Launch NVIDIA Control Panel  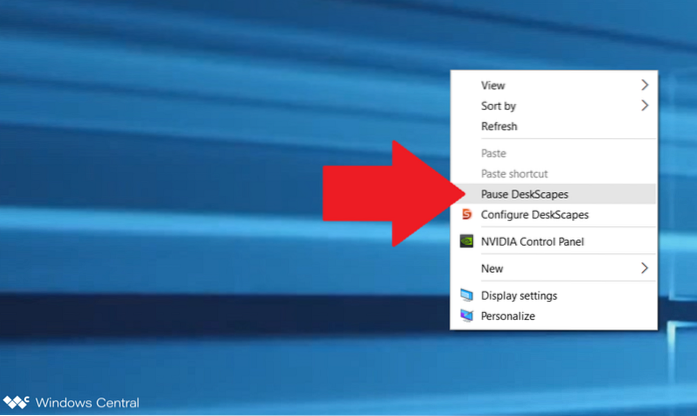(x=532, y=241)
